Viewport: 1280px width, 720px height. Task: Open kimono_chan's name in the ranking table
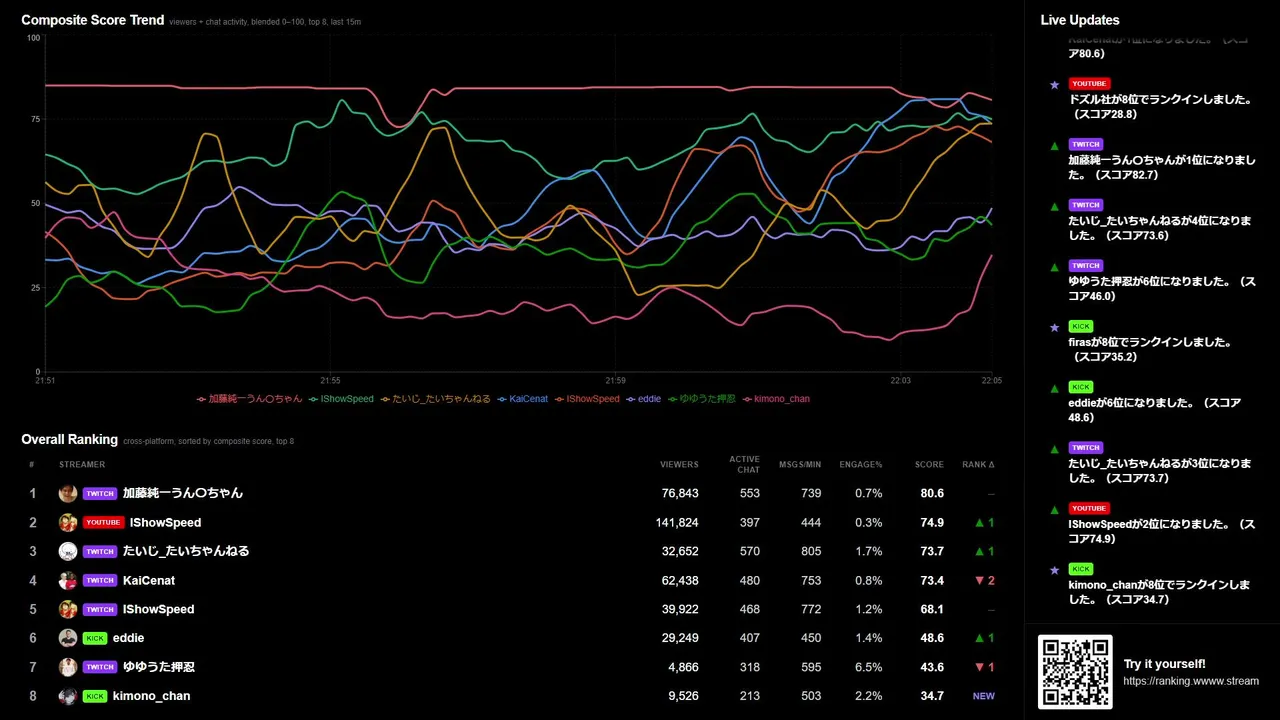pos(151,696)
